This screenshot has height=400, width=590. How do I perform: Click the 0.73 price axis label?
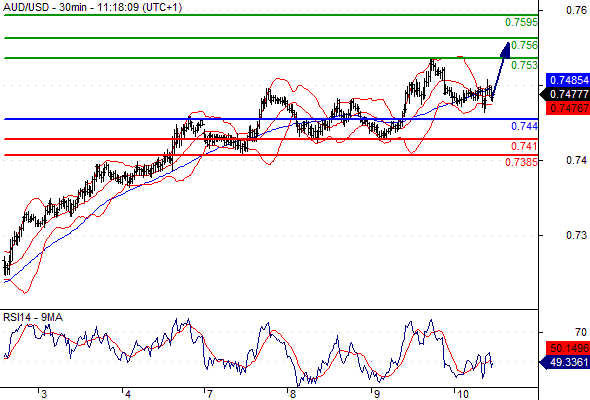point(576,236)
